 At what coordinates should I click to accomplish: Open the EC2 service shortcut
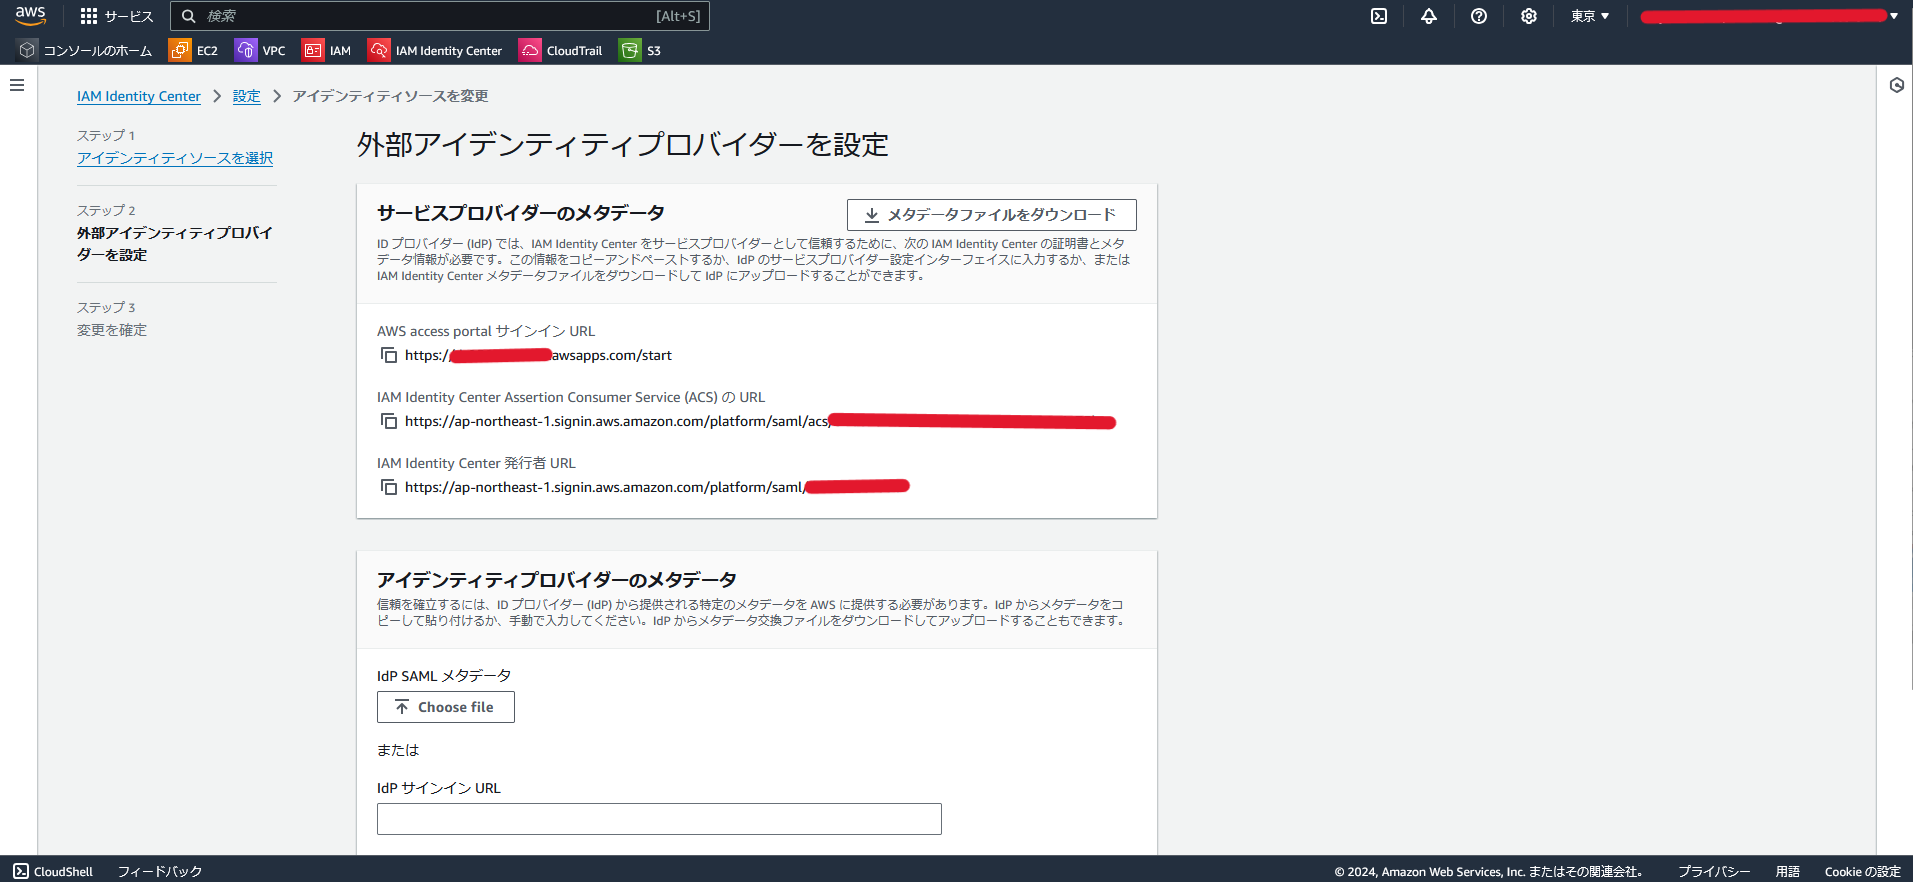pos(194,50)
